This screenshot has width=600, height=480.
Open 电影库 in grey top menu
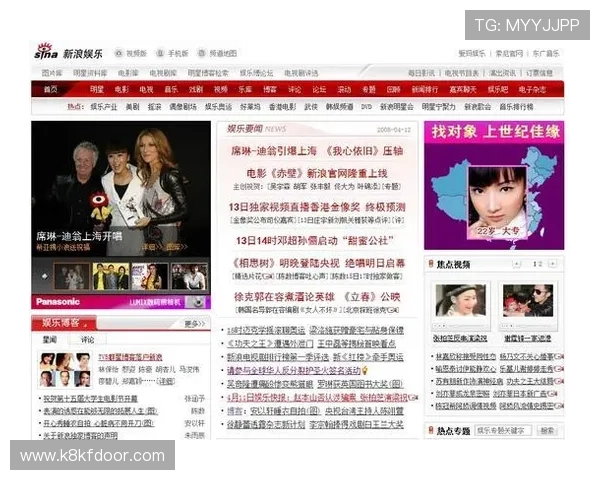tap(128, 73)
